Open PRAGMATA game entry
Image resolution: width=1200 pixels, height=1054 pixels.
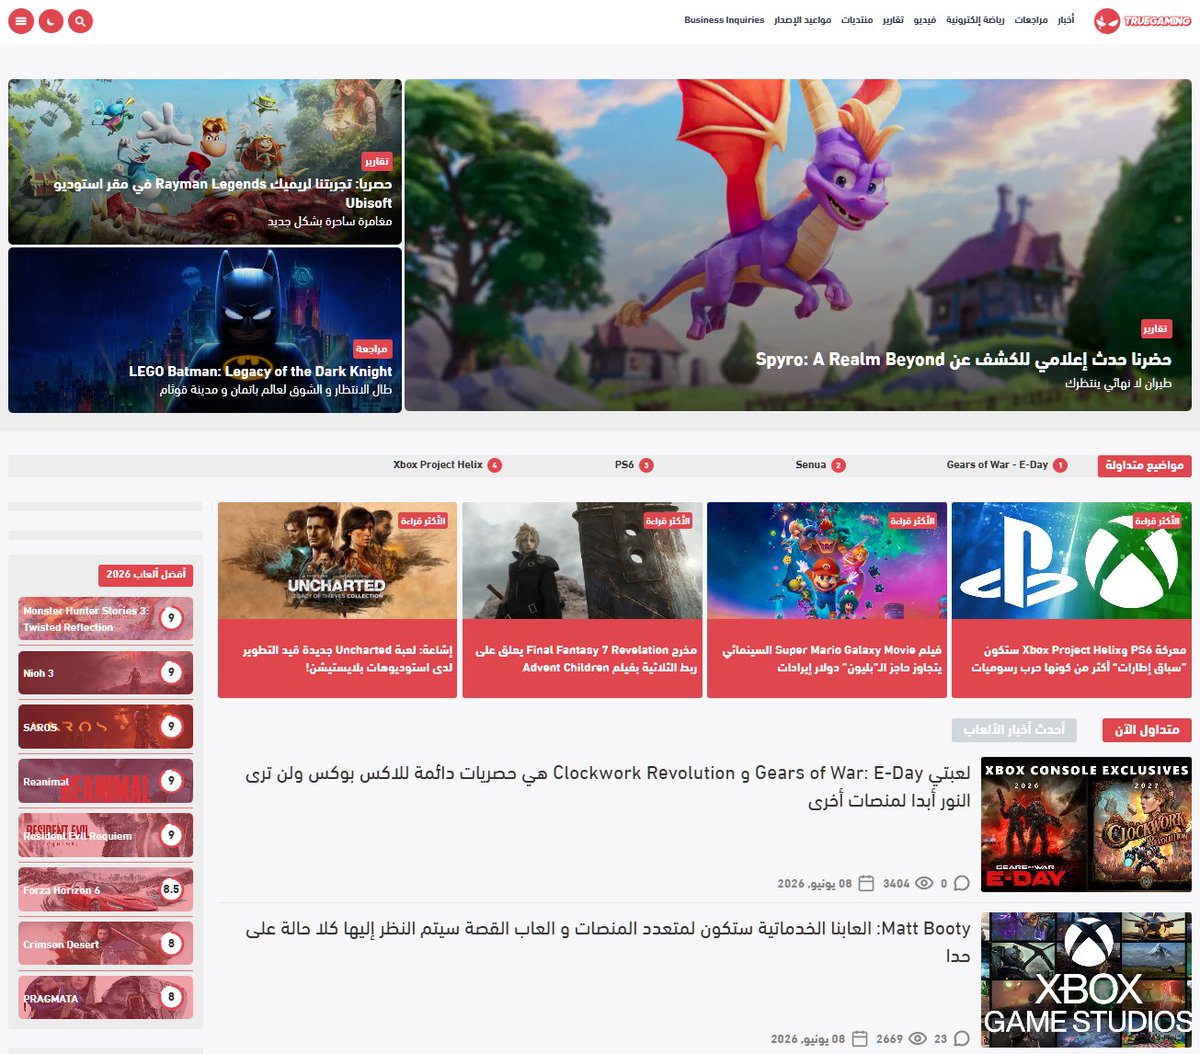click(x=105, y=997)
